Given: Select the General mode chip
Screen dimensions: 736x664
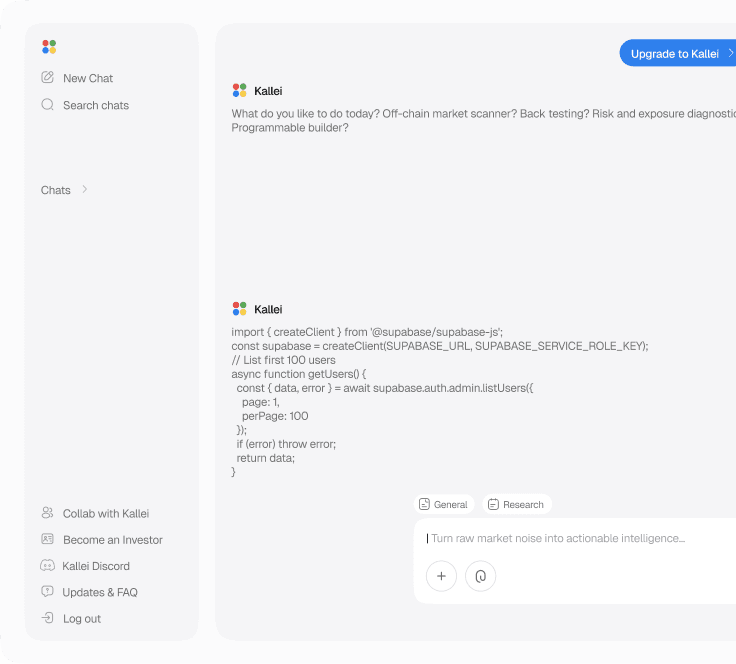Looking at the screenshot, I should coord(443,504).
